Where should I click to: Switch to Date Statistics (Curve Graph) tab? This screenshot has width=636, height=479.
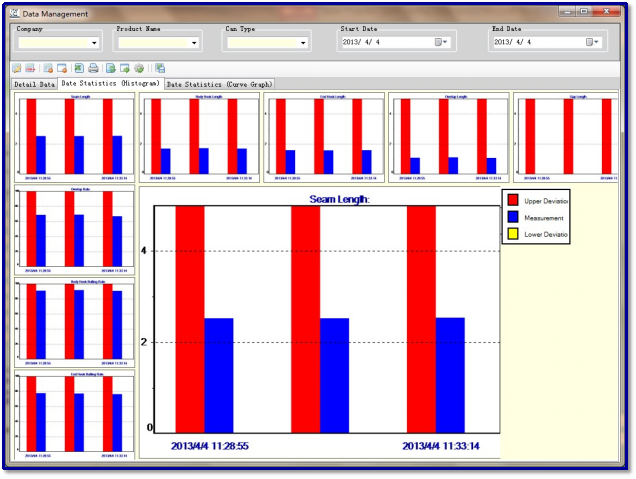pyautogui.click(x=219, y=85)
